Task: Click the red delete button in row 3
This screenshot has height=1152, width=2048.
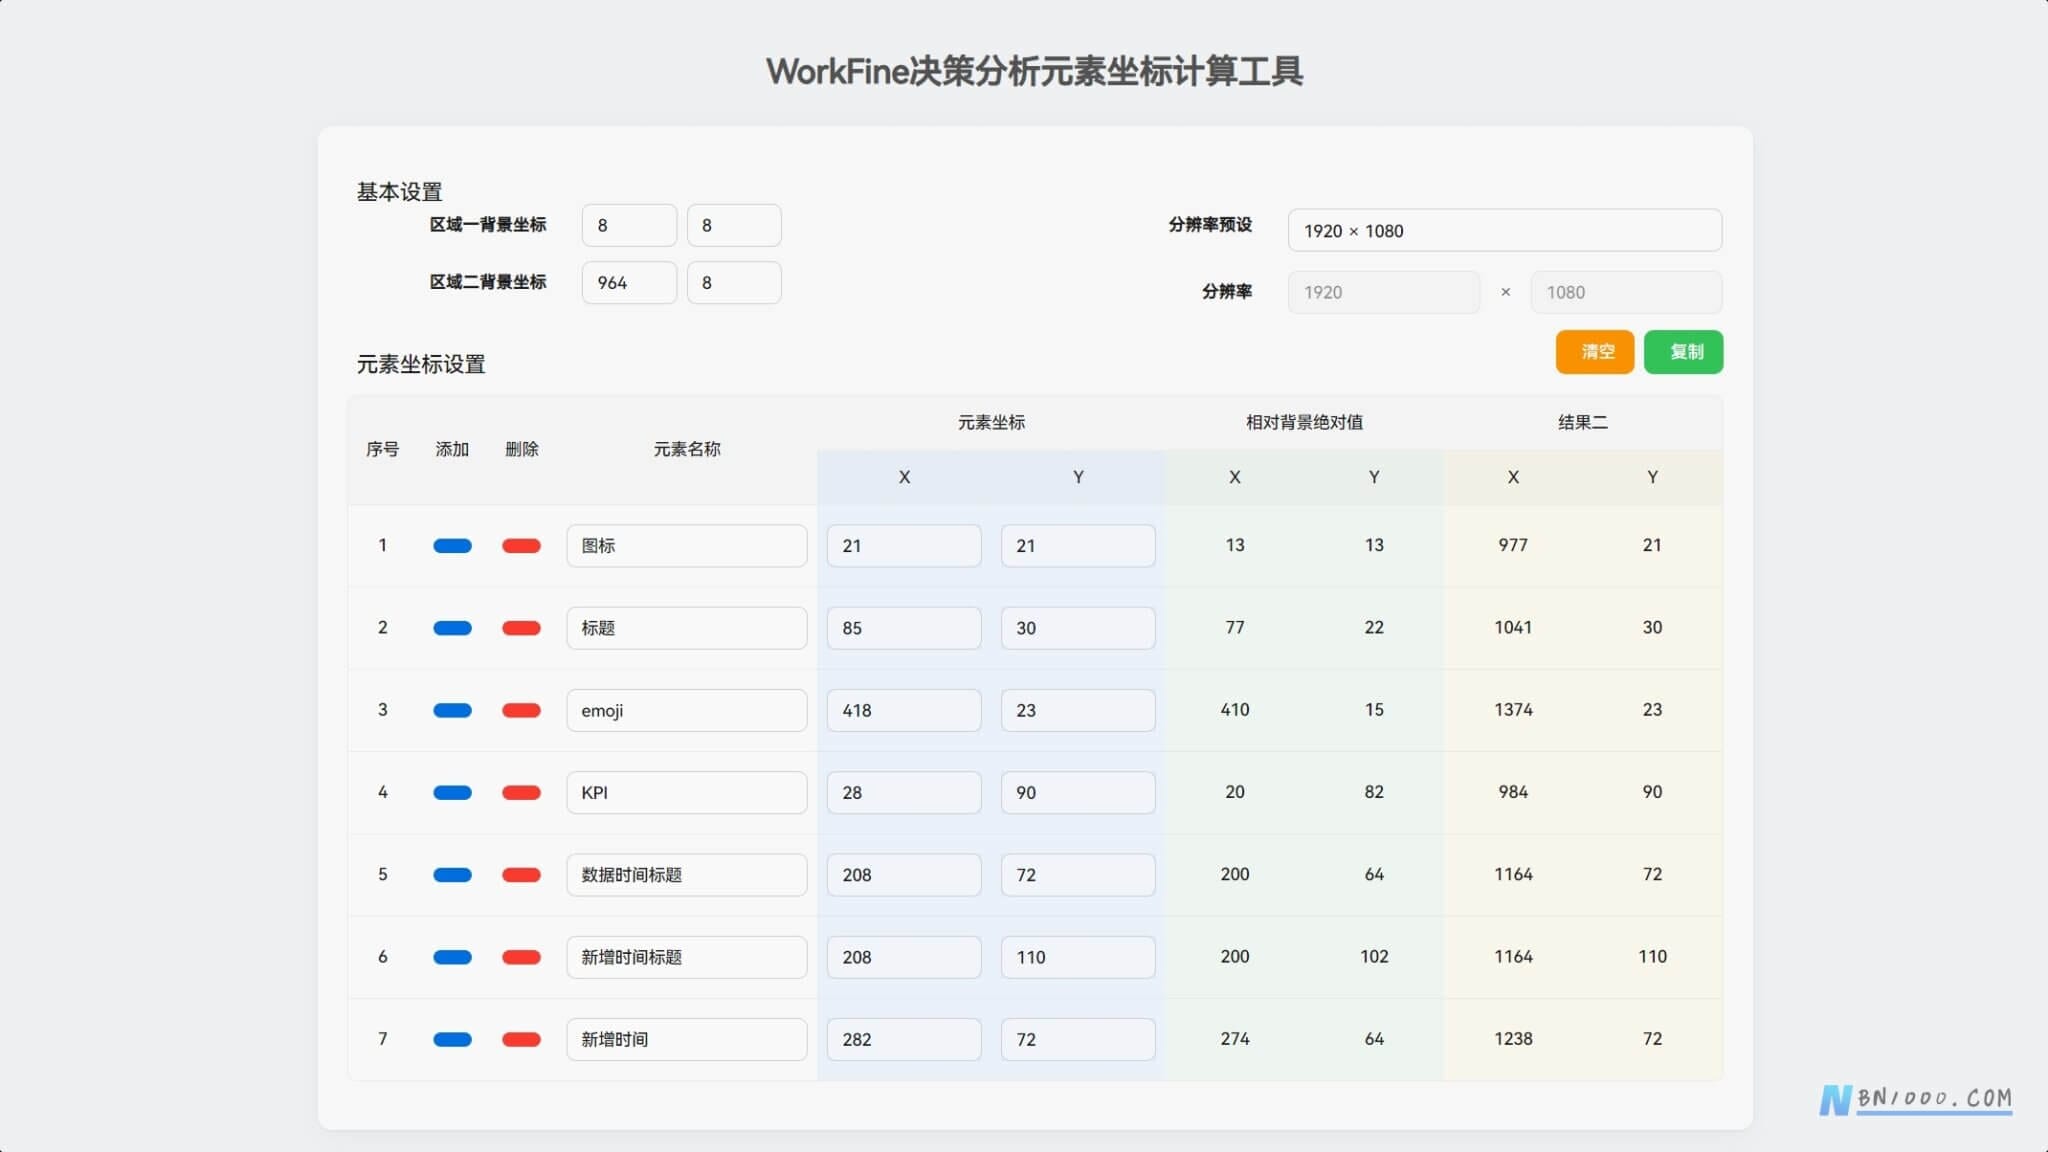Action: click(x=521, y=710)
